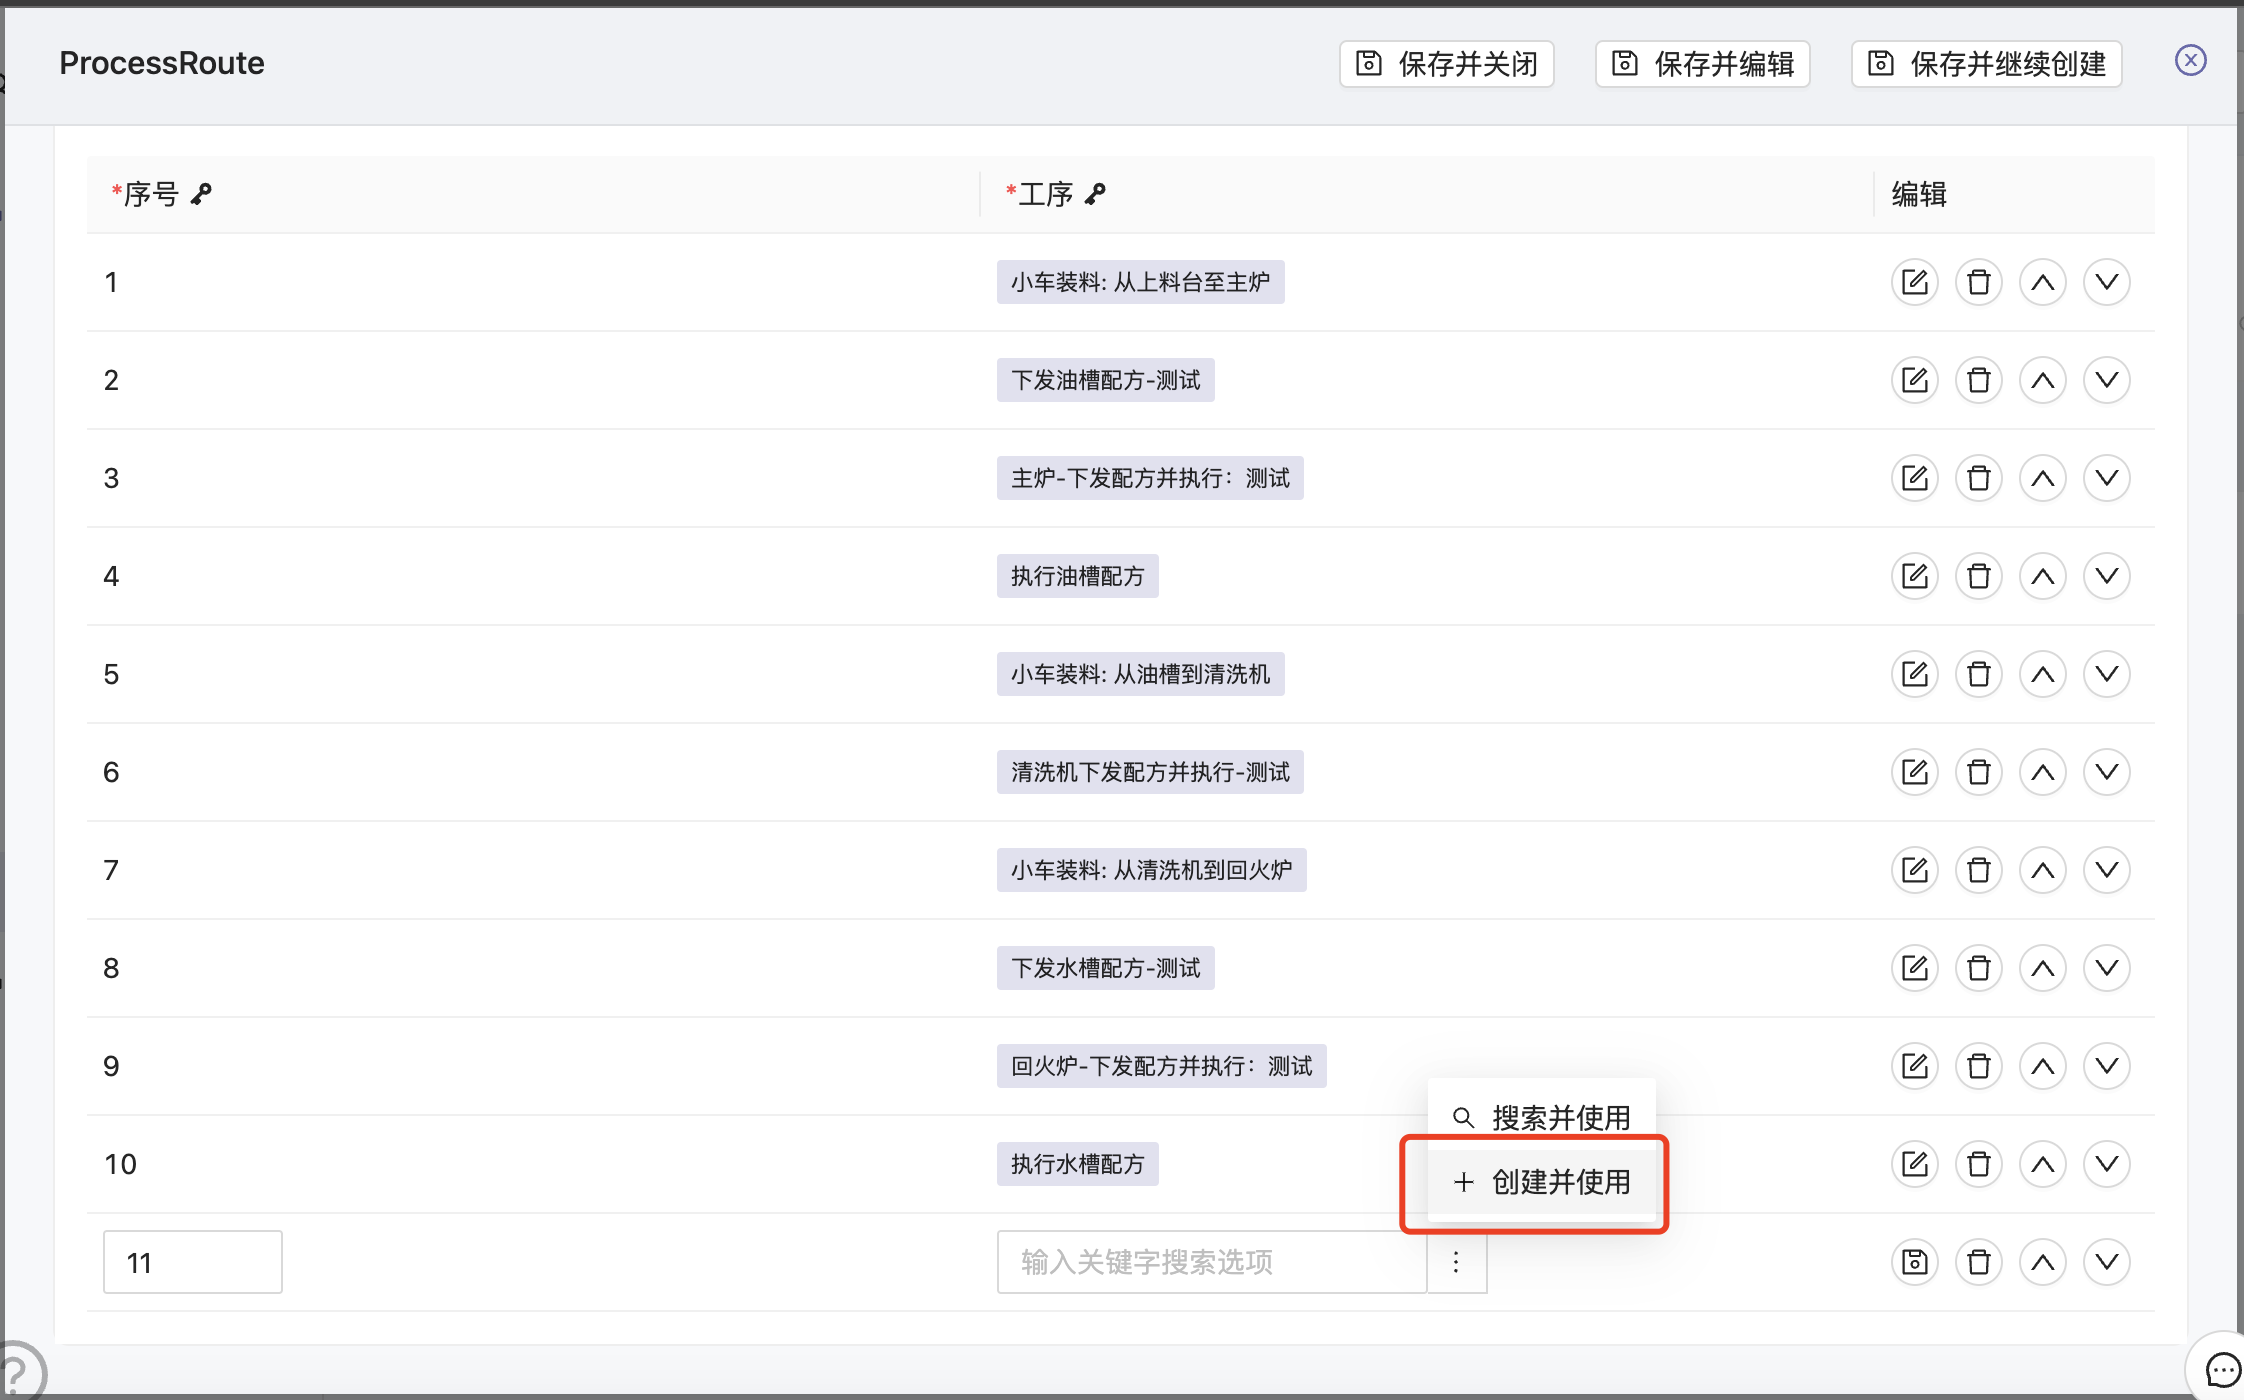2244x1400 pixels.
Task: Delete row 9 回火炉 step
Action: point(1978,1066)
